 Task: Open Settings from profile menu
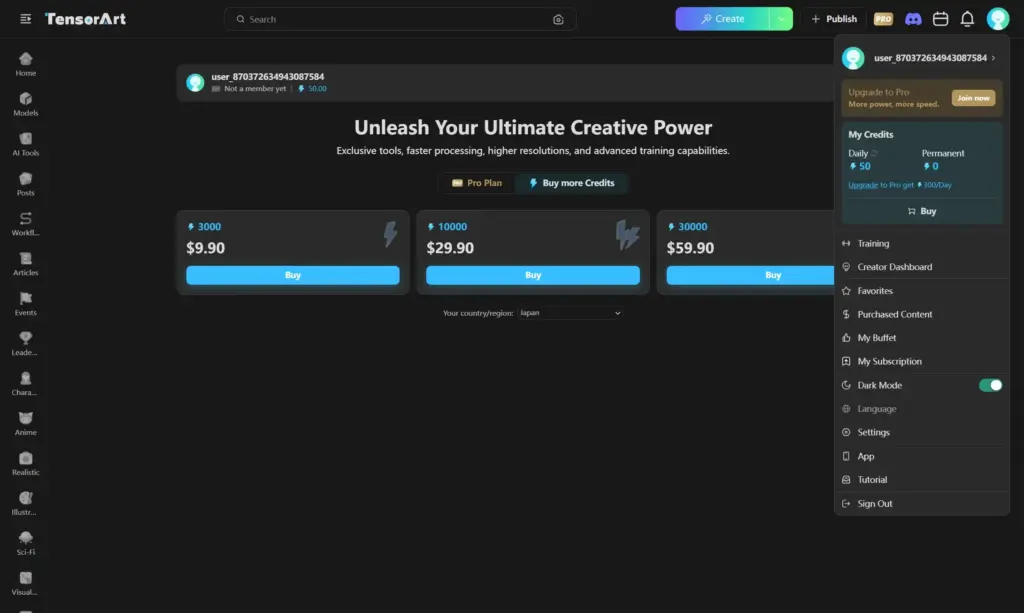coord(921,432)
